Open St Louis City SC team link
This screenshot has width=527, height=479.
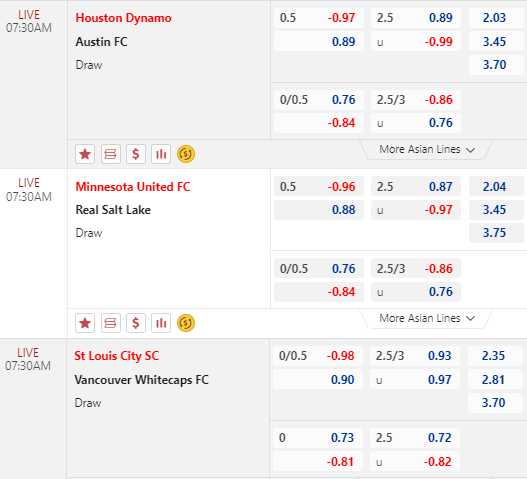tap(117, 356)
